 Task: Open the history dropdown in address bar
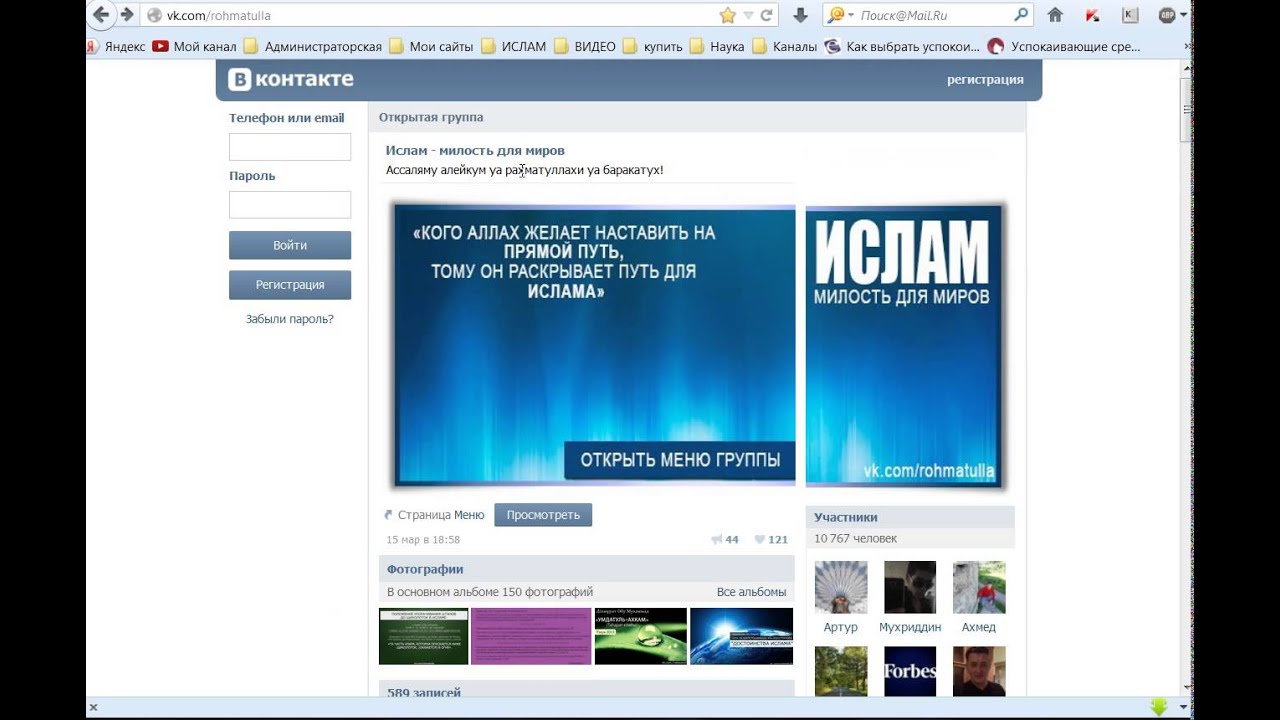click(748, 15)
